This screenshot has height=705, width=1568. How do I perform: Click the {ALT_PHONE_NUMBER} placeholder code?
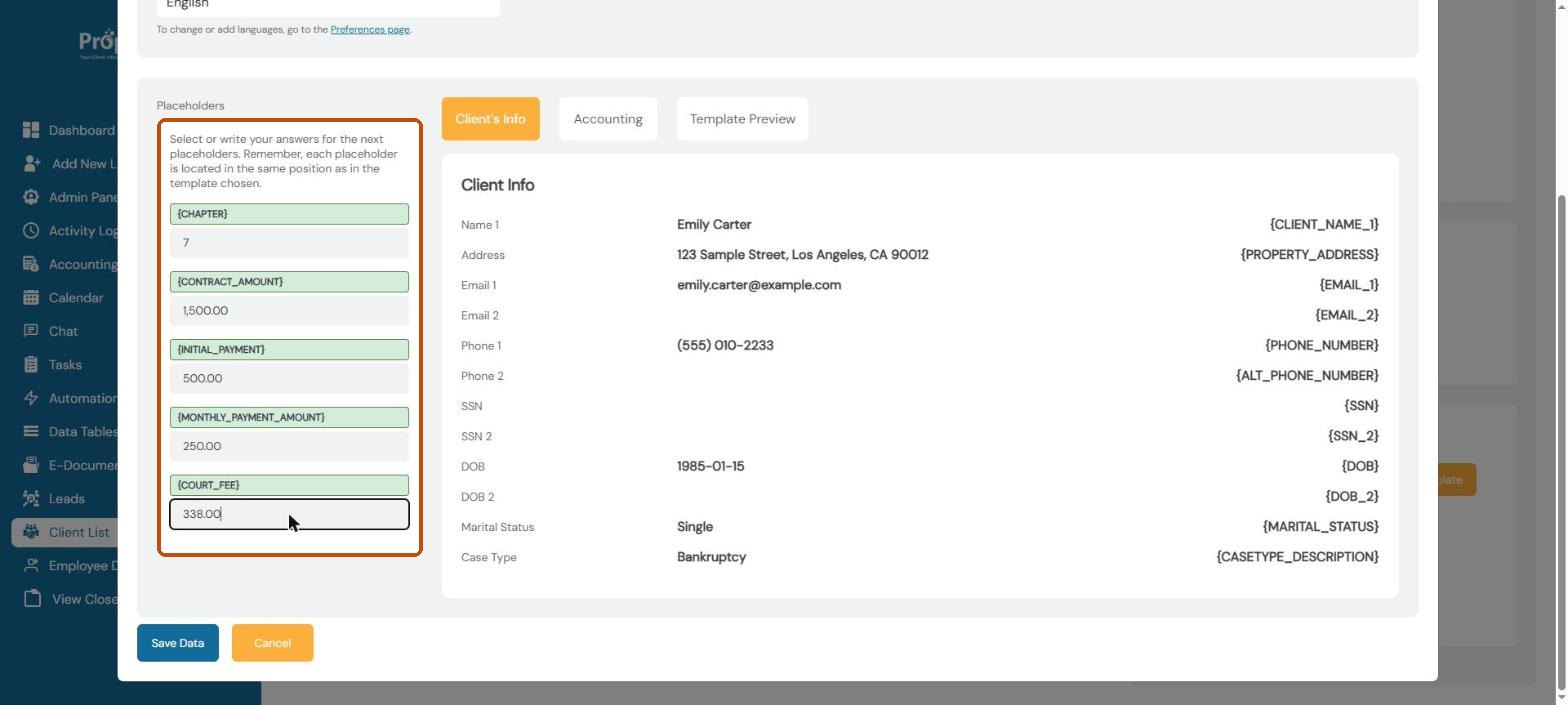pyautogui.click(x=1307, y=376)
